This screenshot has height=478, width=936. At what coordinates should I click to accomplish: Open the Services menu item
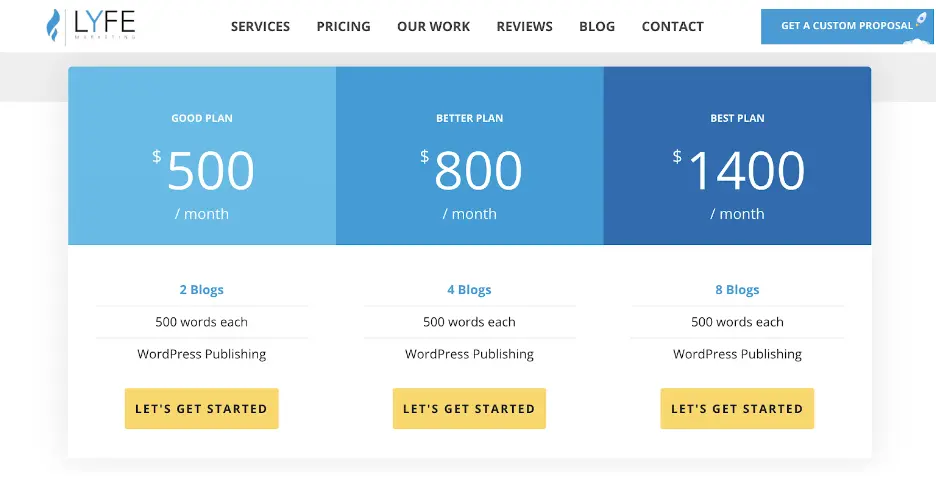260,27
